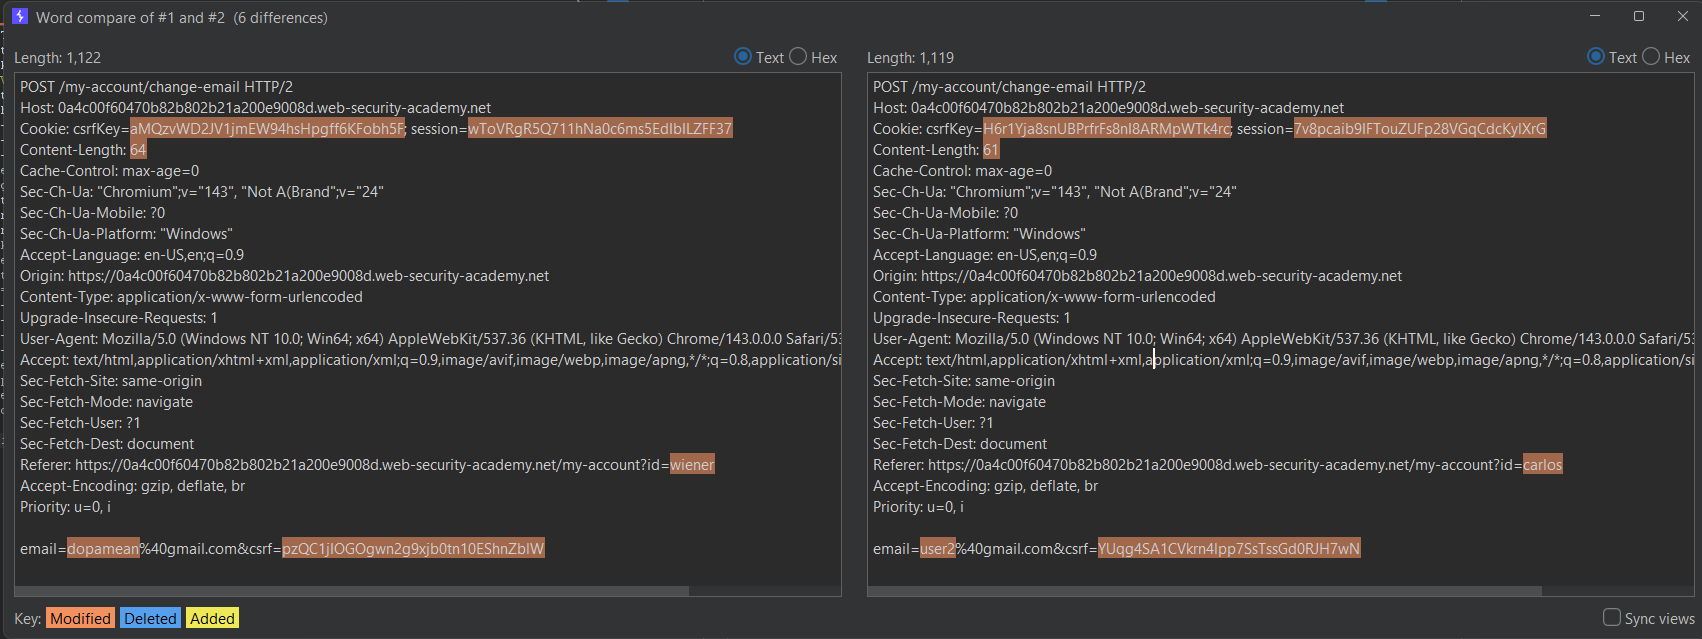Click 'Length: 1,119' label above right pane

pos(910,58)
